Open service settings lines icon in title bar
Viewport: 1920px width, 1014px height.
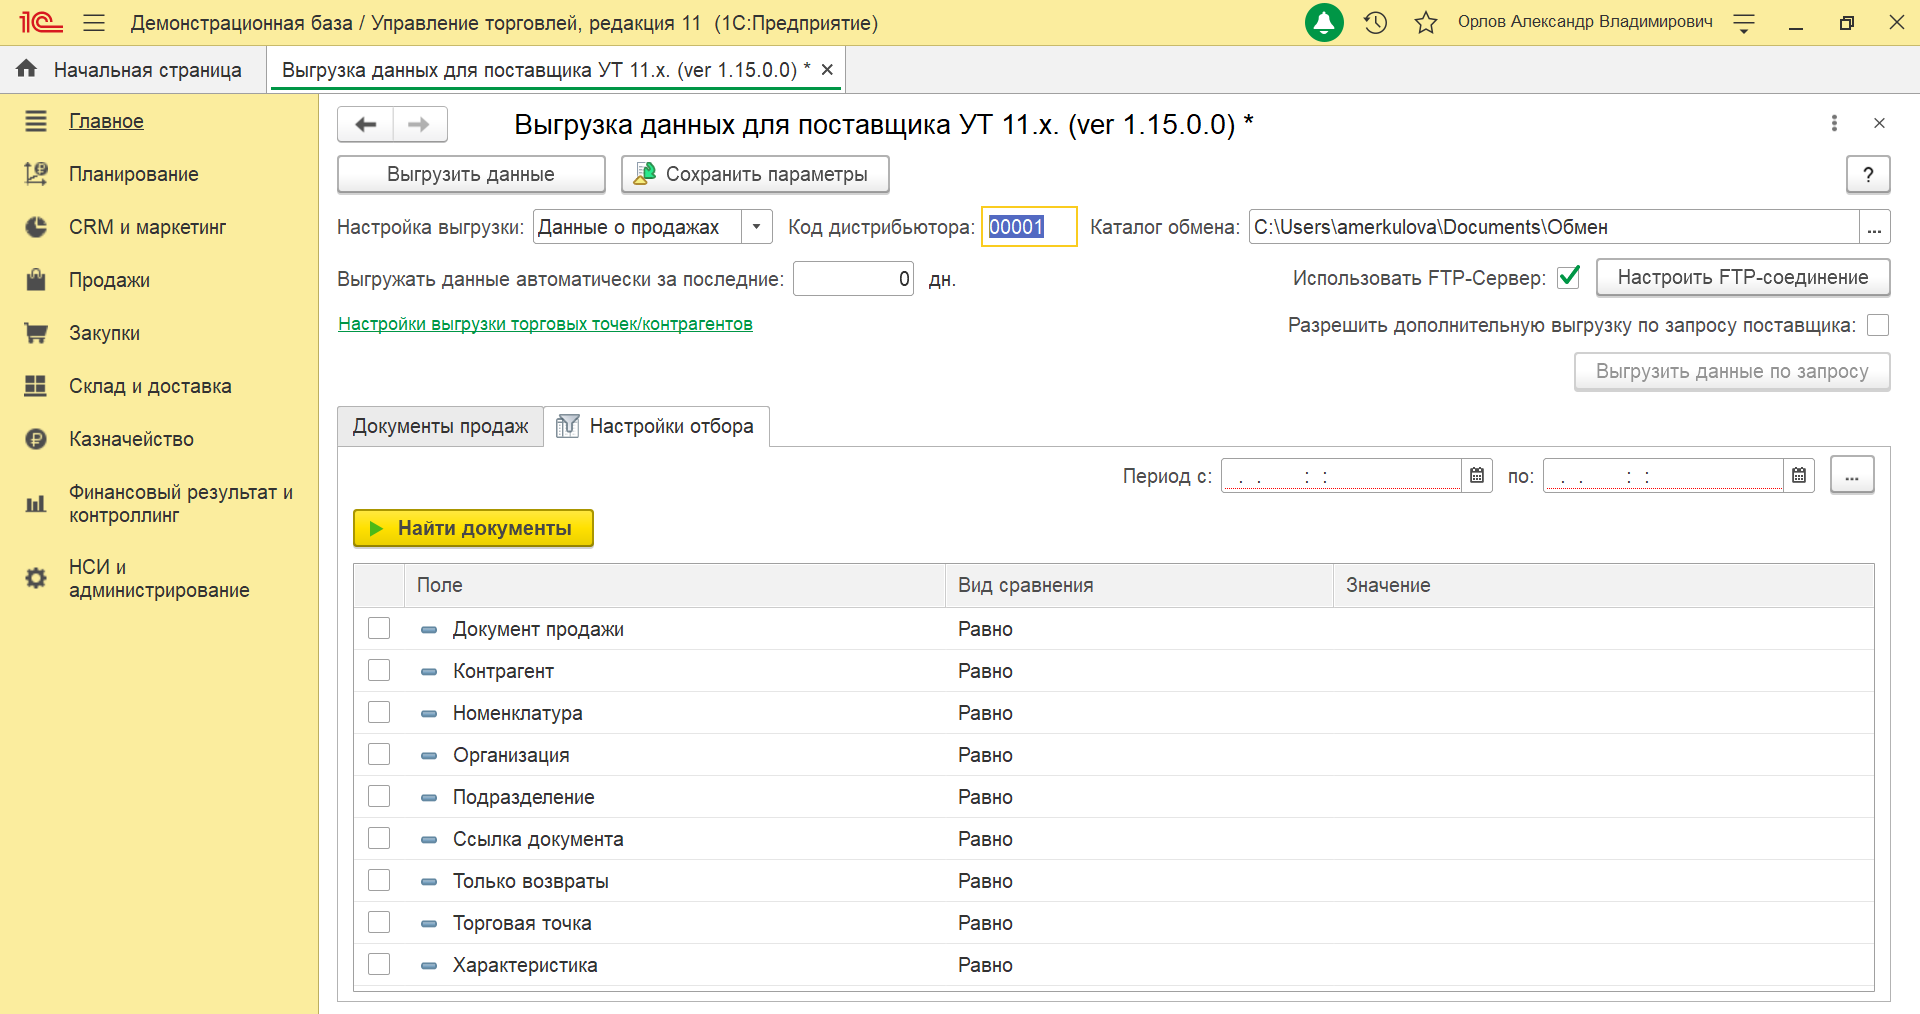tap(1744, 22)
